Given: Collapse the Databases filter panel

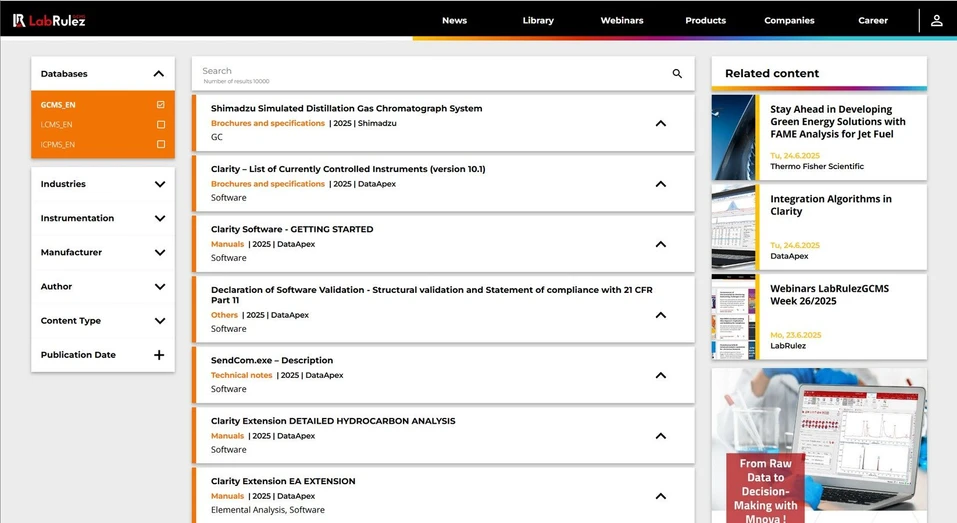Looking at the screenshot, I should pyautogui.click(x=159, y=74).
